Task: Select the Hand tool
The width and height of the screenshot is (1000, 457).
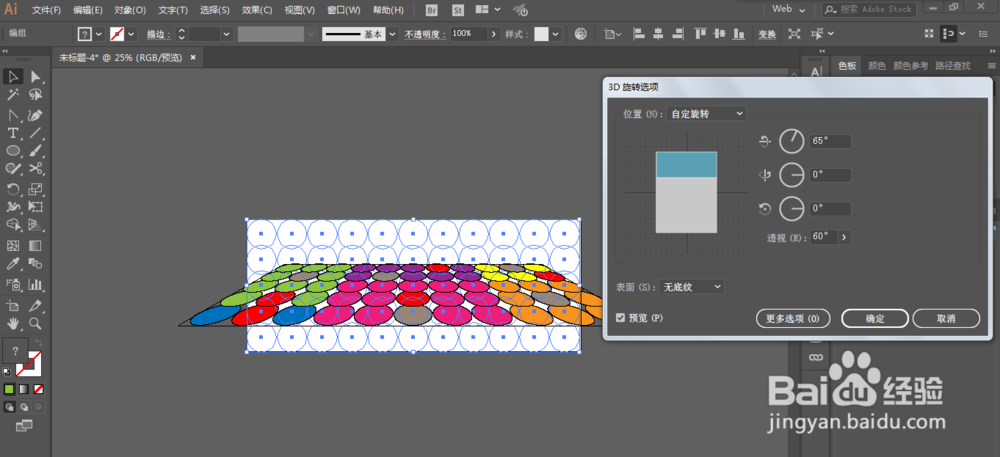Action: tap(13, 324)
